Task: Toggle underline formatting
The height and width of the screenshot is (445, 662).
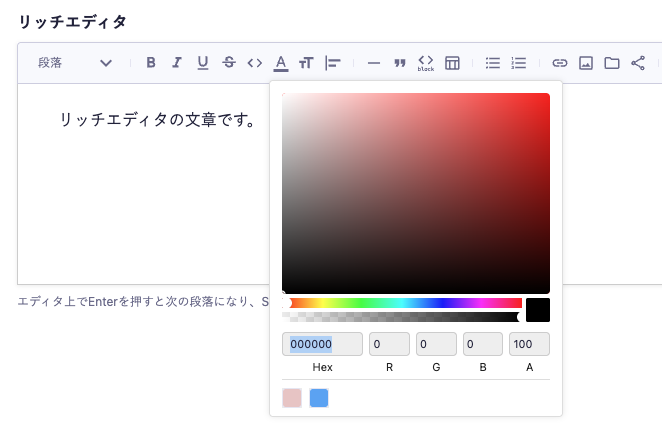Action: pos(203,63)
